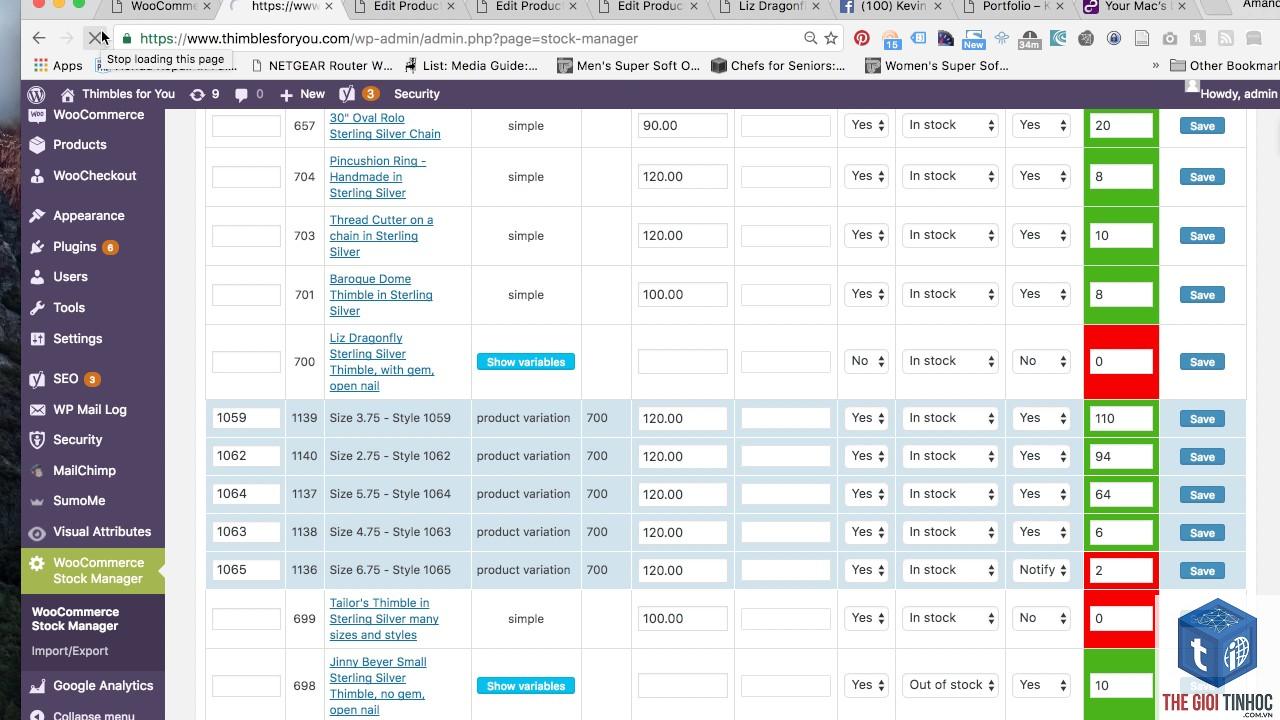Click the Thimbles for You site link

coord(117,94)
